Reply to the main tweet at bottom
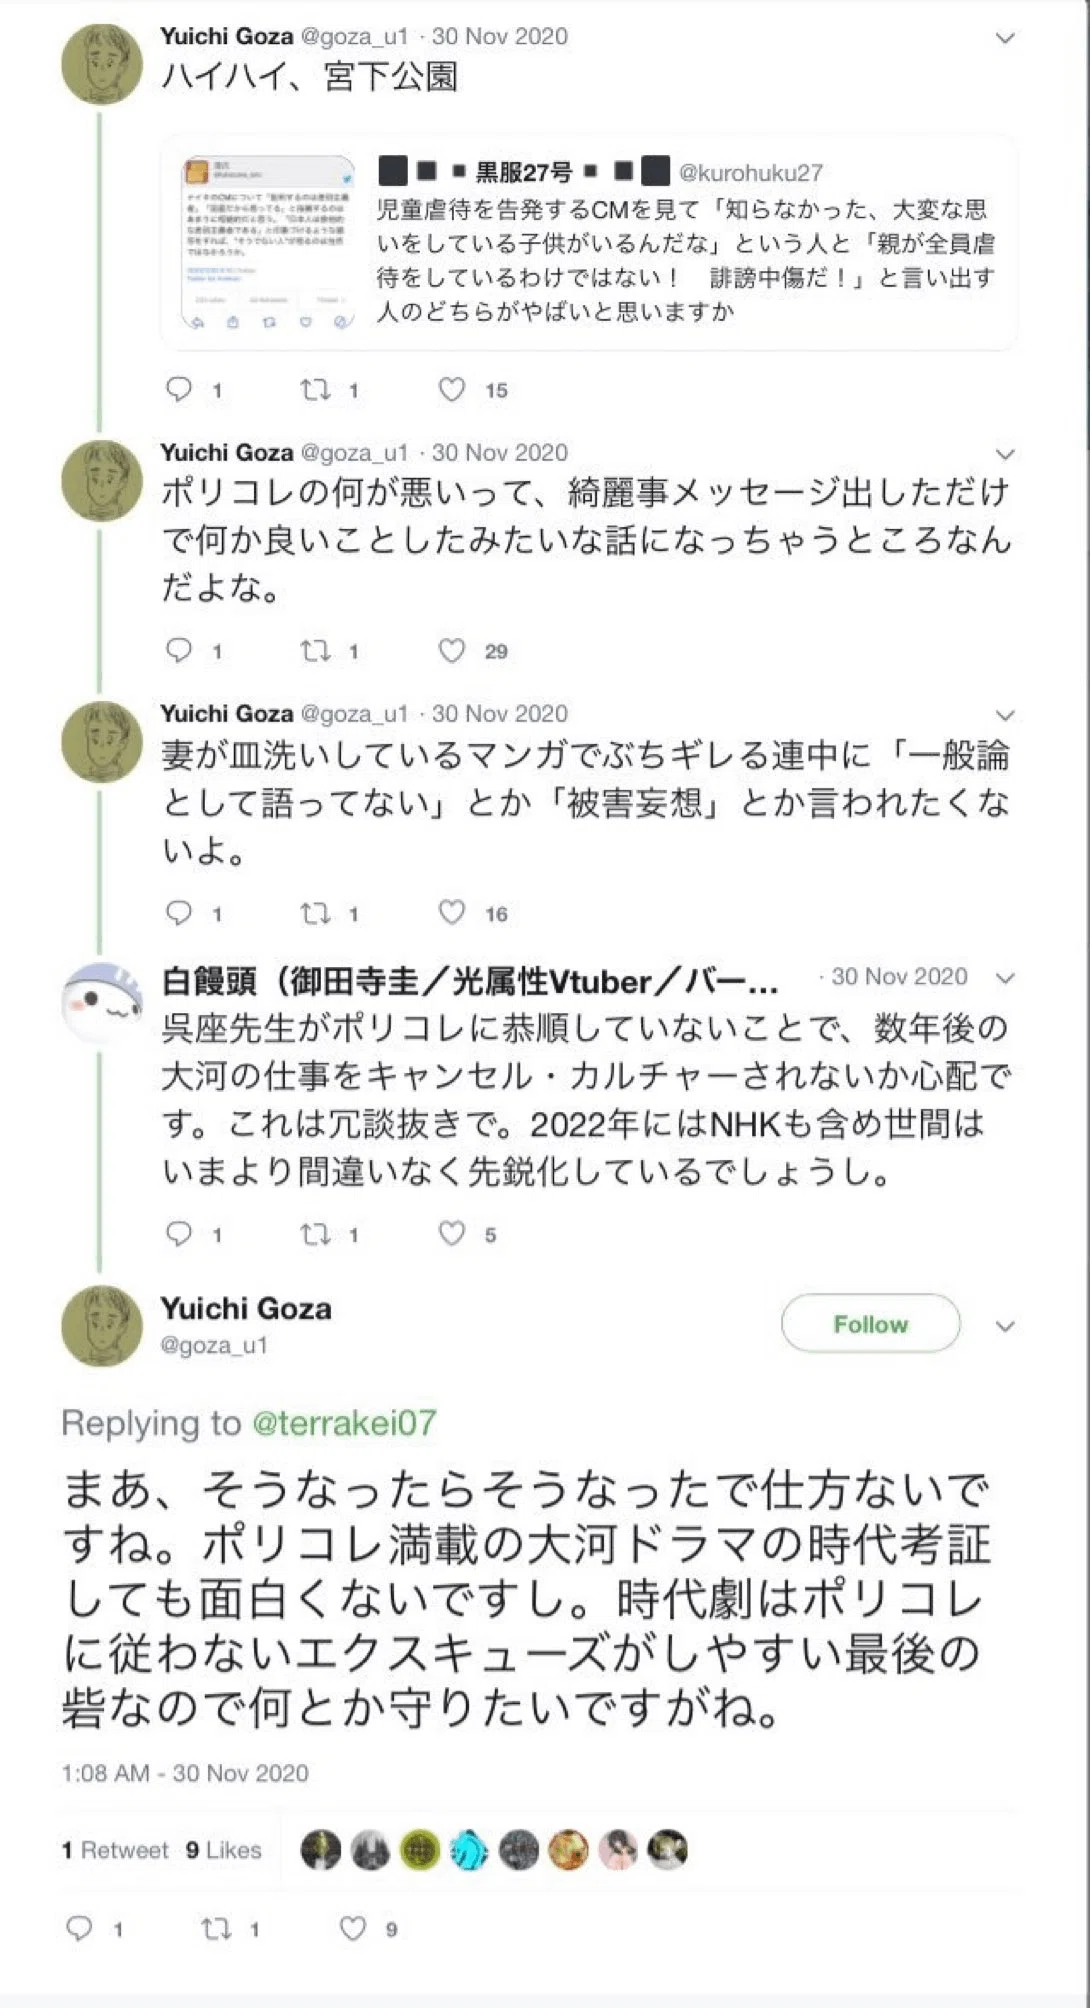The image size is (1090, 2008). (80, 1928)
